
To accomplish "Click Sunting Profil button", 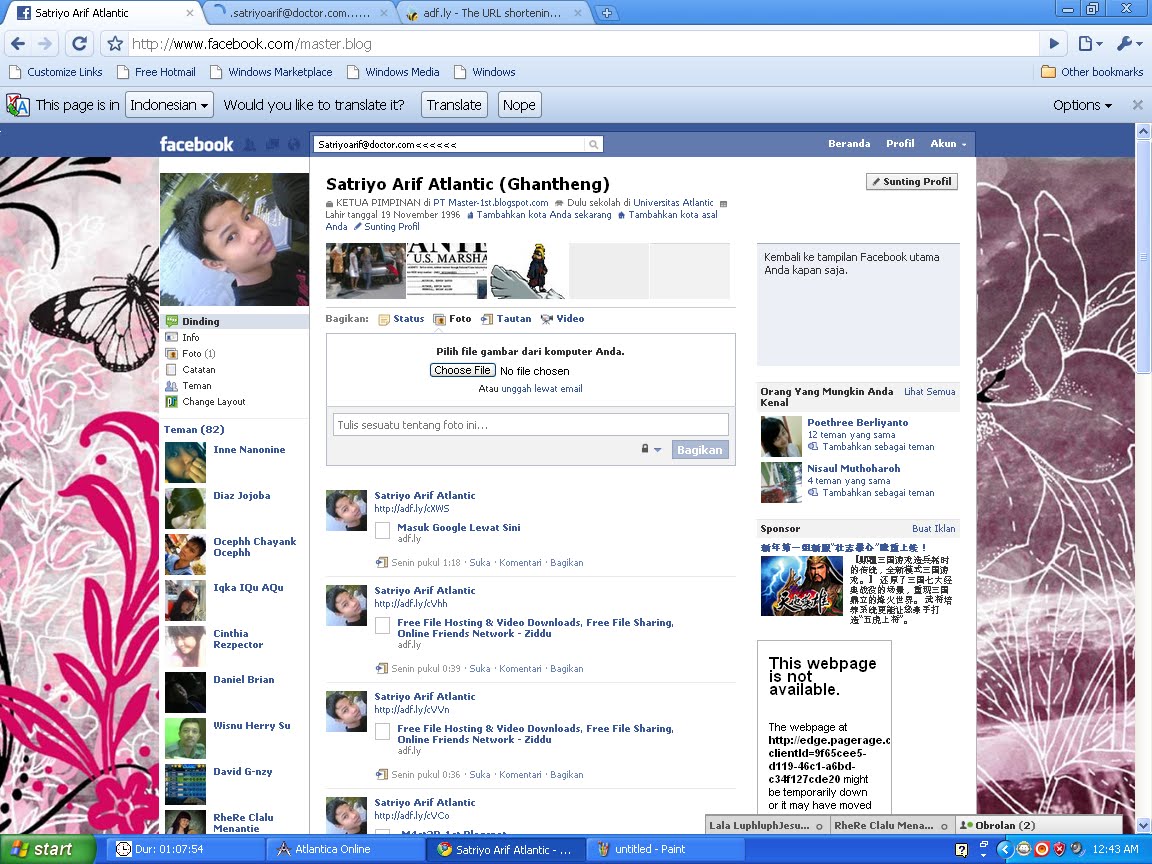I will pos(912,181).
